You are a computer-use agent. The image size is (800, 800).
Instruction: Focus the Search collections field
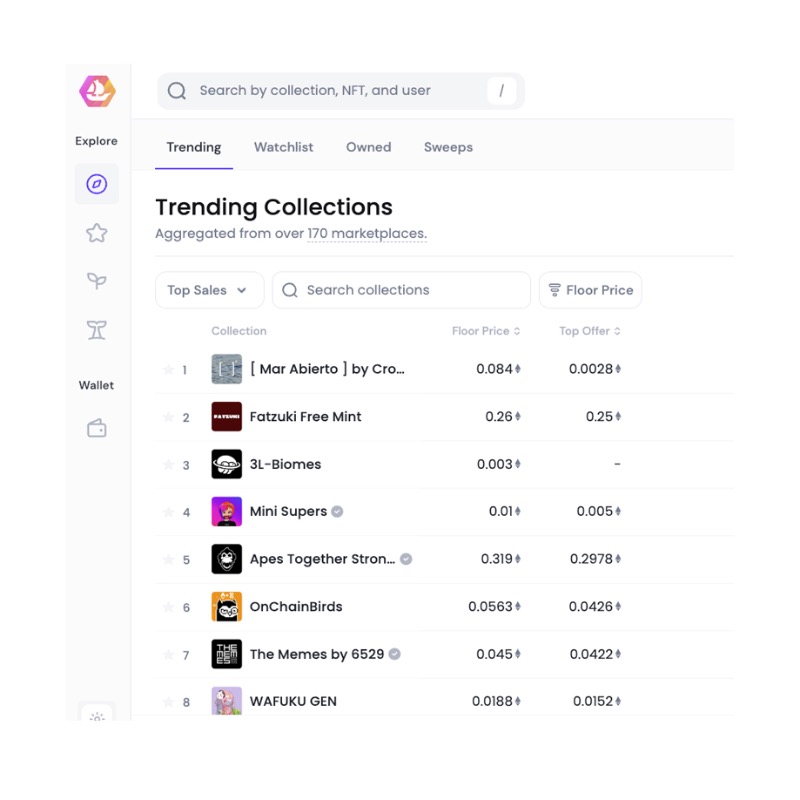(402, 290)
